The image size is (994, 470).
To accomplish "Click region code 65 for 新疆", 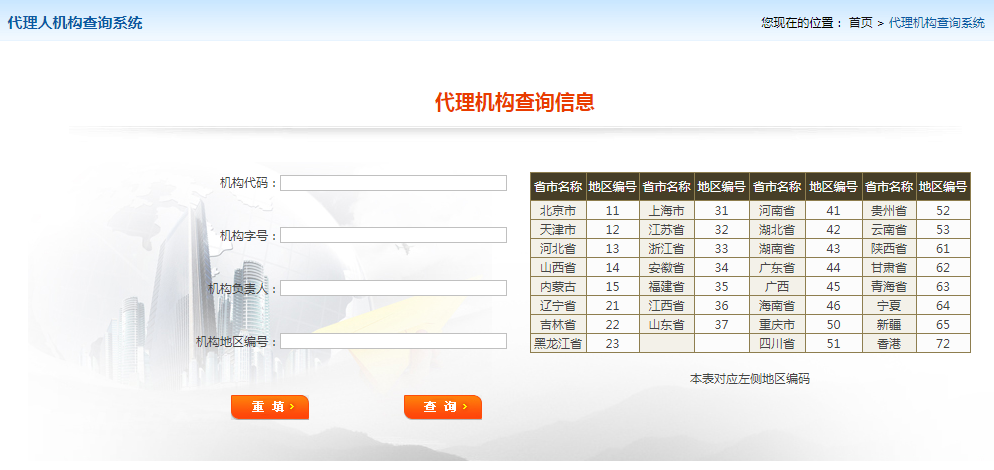I will [943, 325].
